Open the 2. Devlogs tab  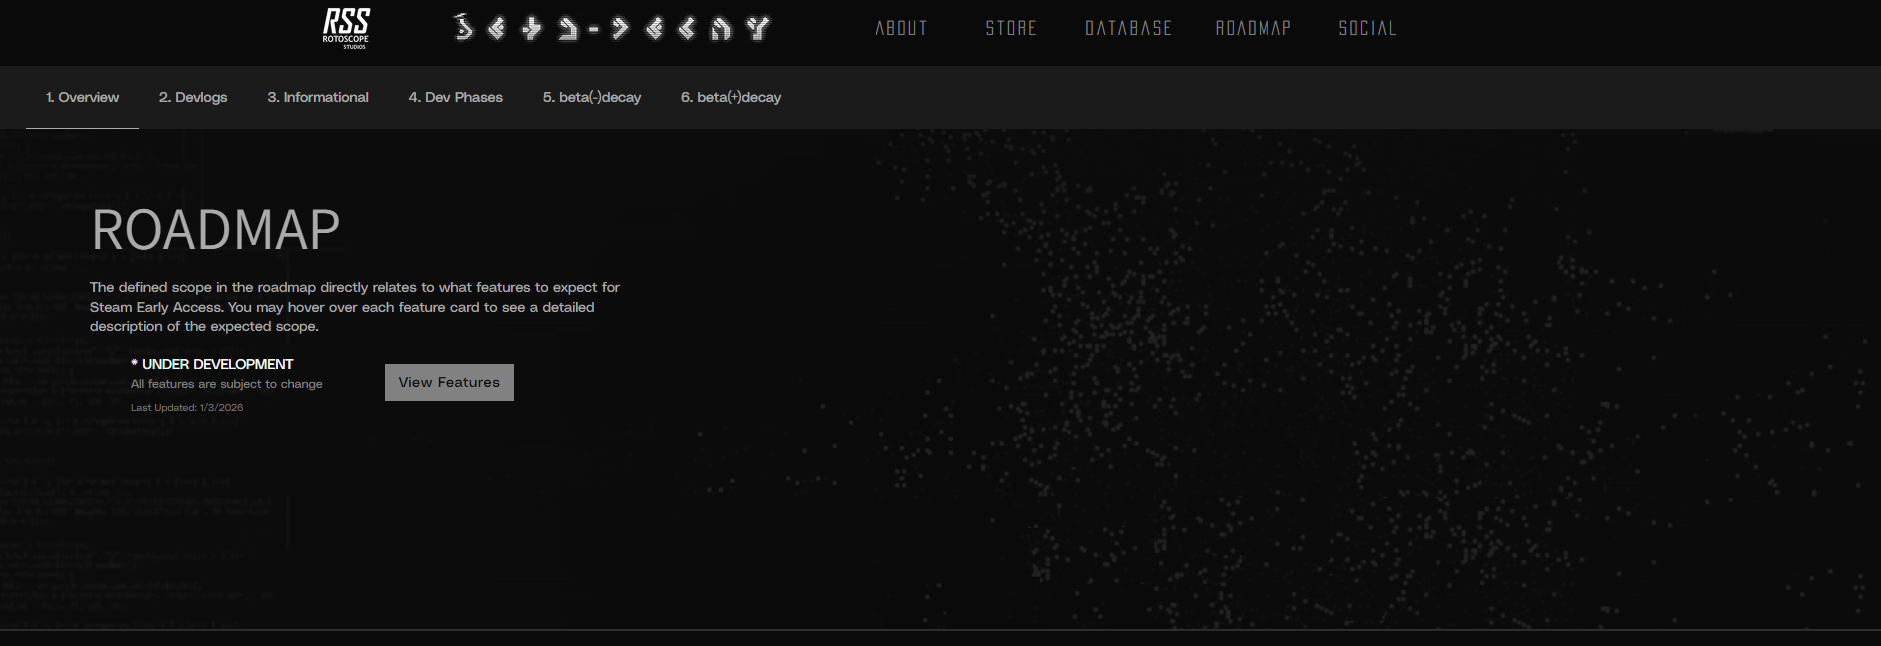(193, 97)
